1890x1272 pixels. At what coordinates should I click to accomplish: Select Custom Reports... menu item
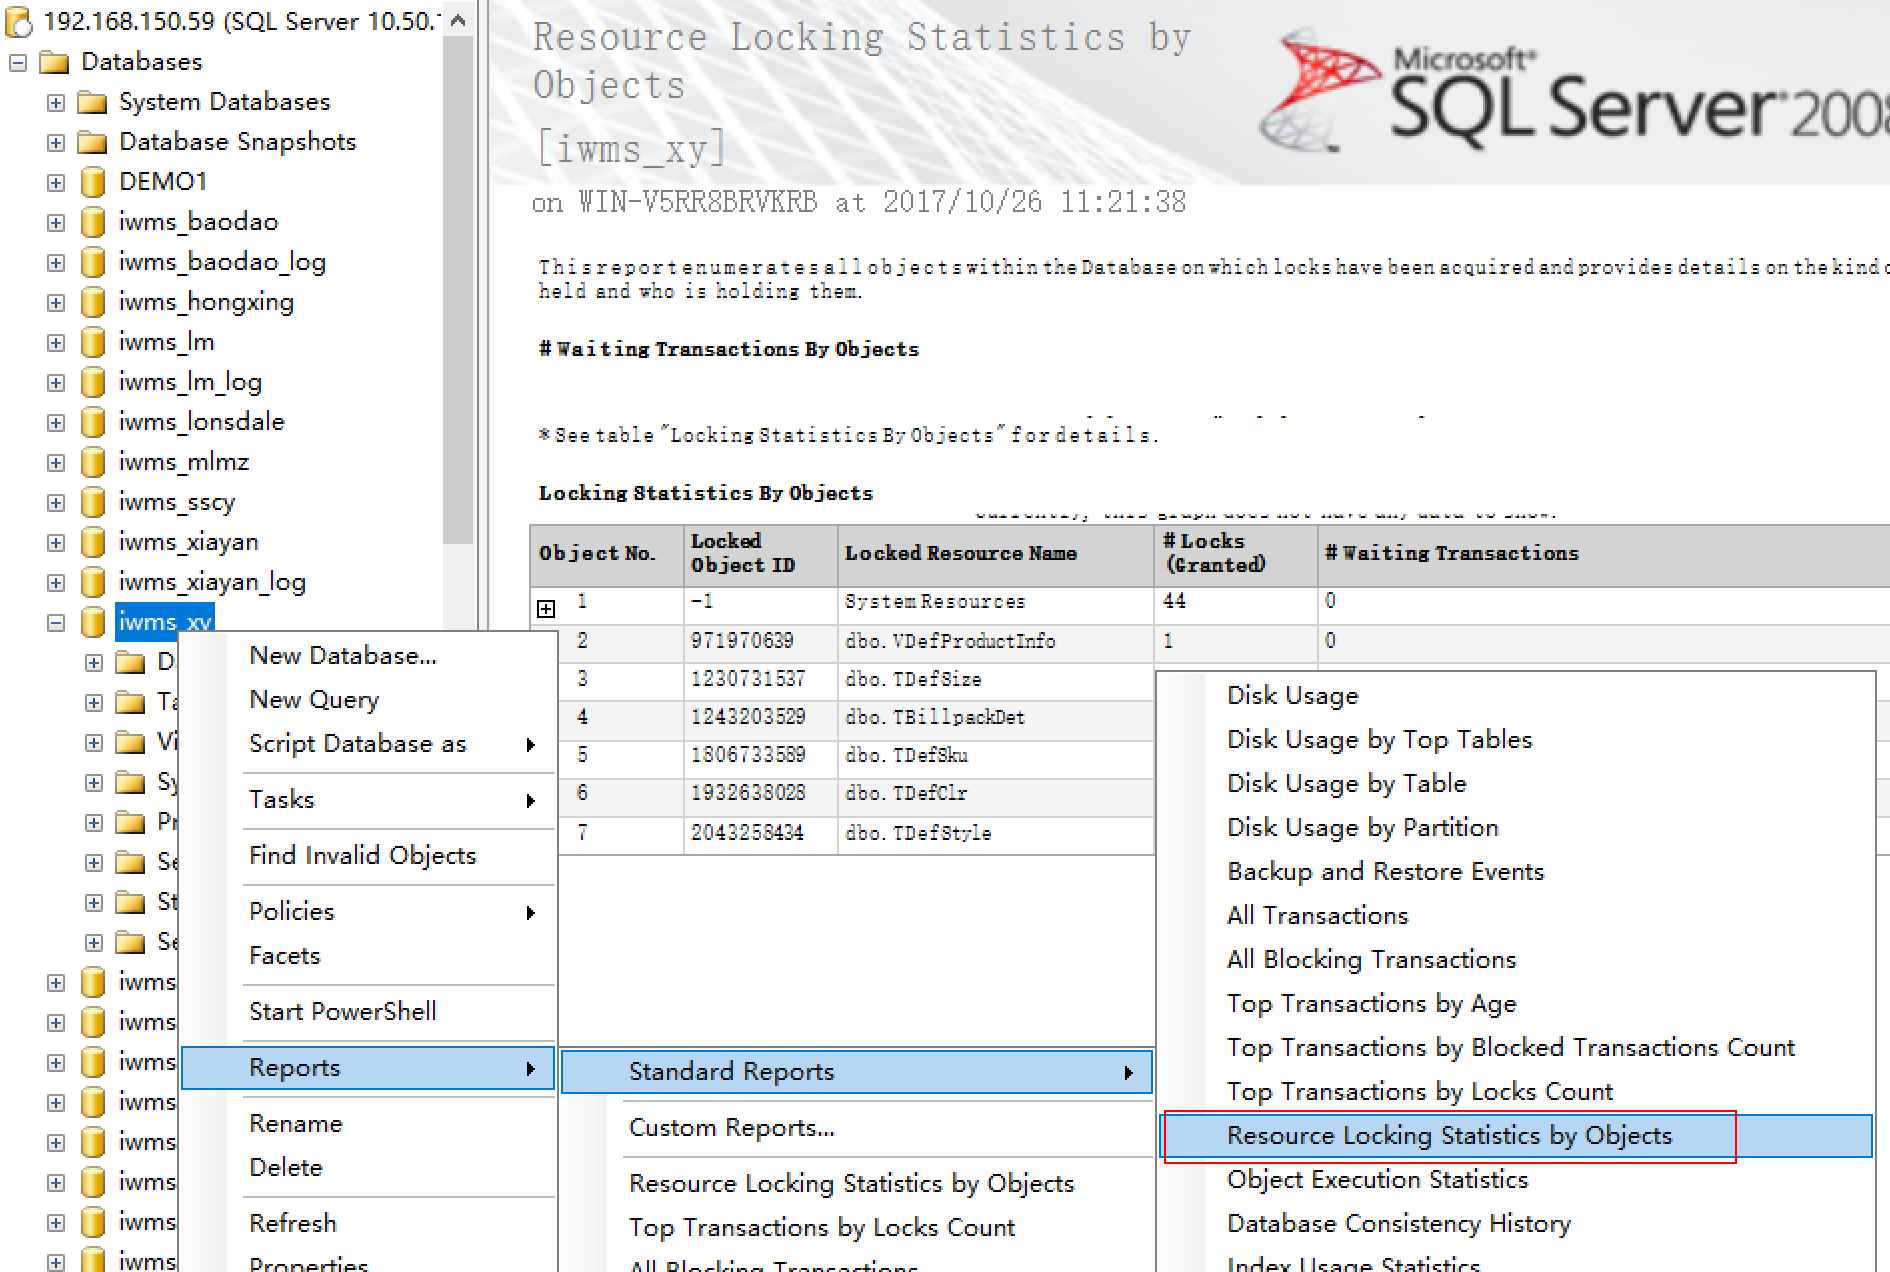tap(857, 1128)
